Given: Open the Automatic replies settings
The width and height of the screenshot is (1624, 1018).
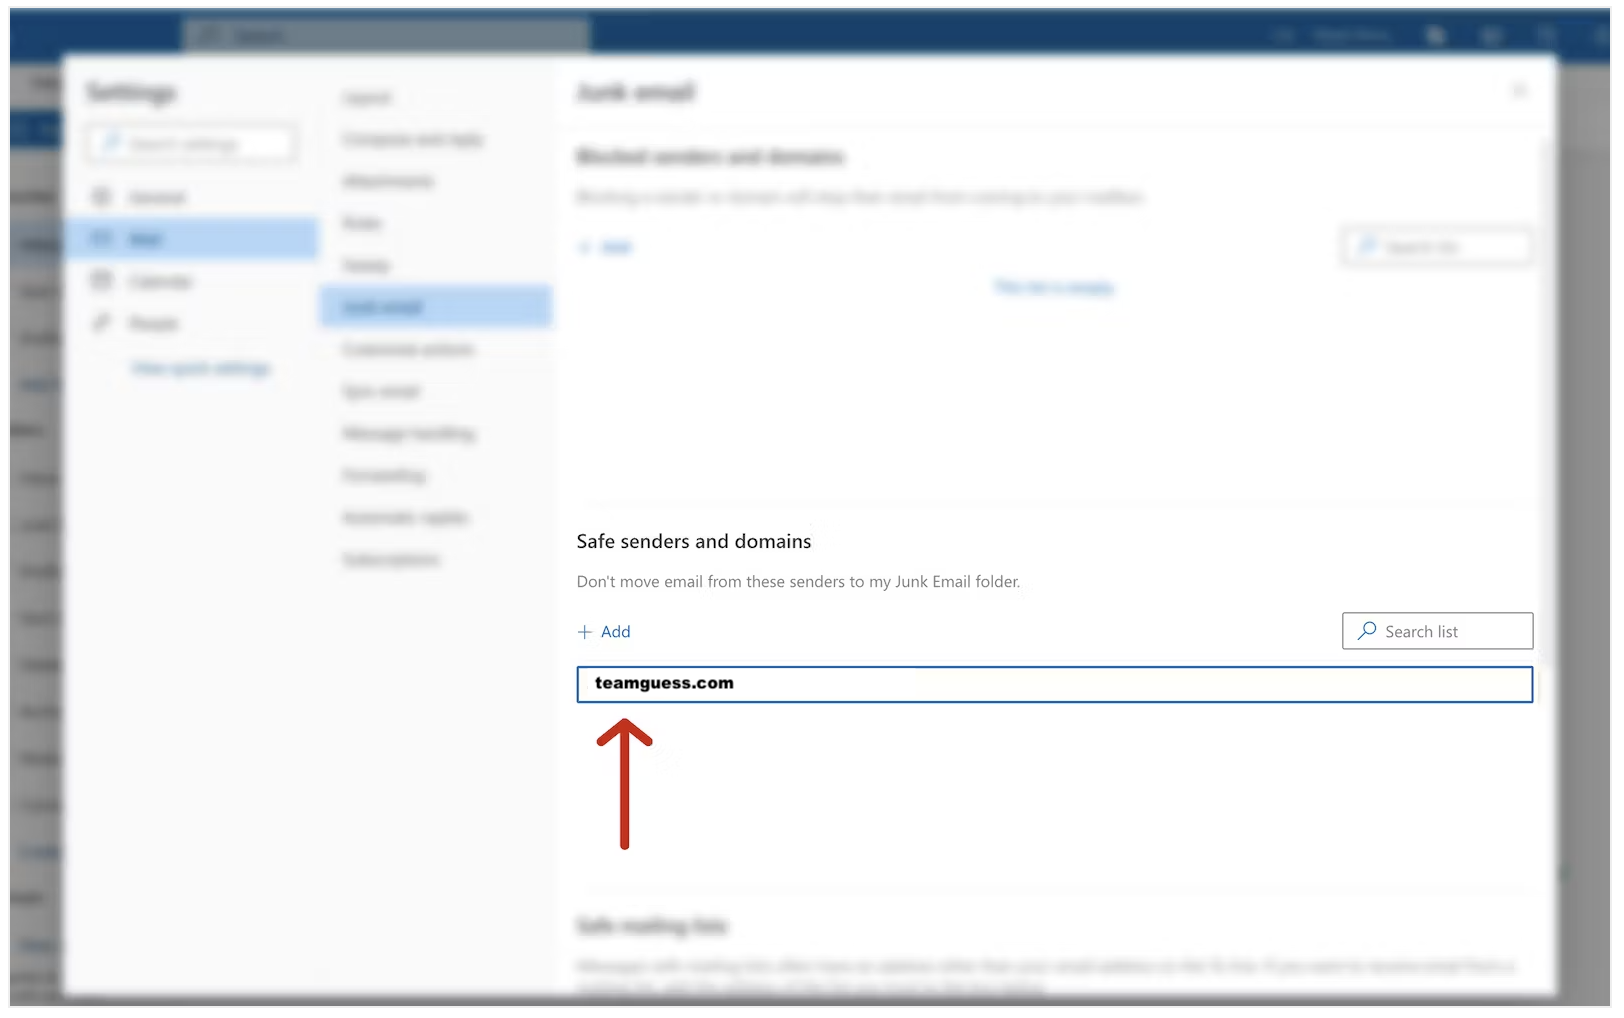Looking at the screenshot, I should (x=405, y=518).
